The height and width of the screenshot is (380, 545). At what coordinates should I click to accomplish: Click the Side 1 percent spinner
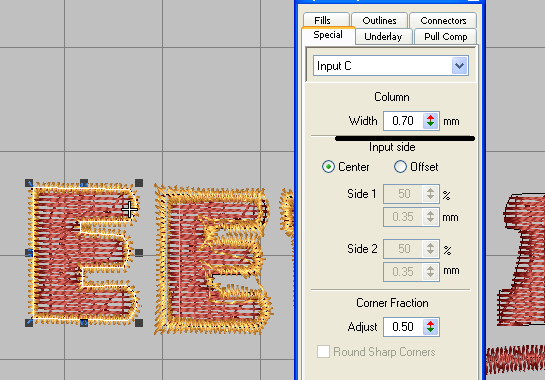pos(431,194)
